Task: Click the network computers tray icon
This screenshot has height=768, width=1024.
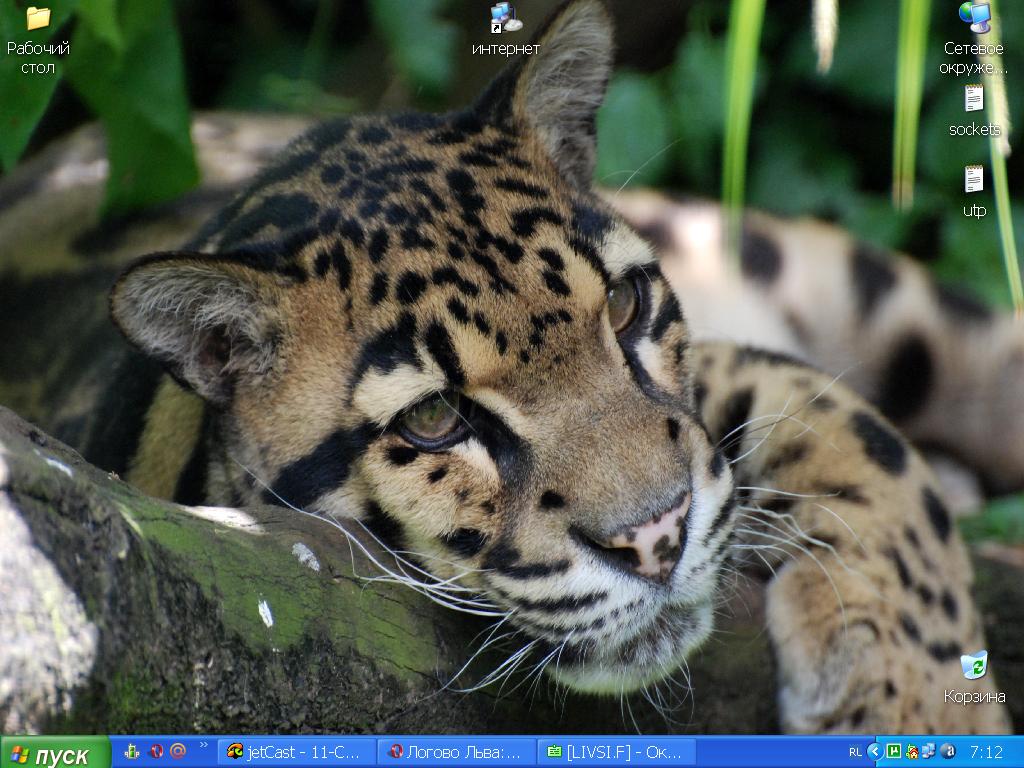Action: click(929, 751)
